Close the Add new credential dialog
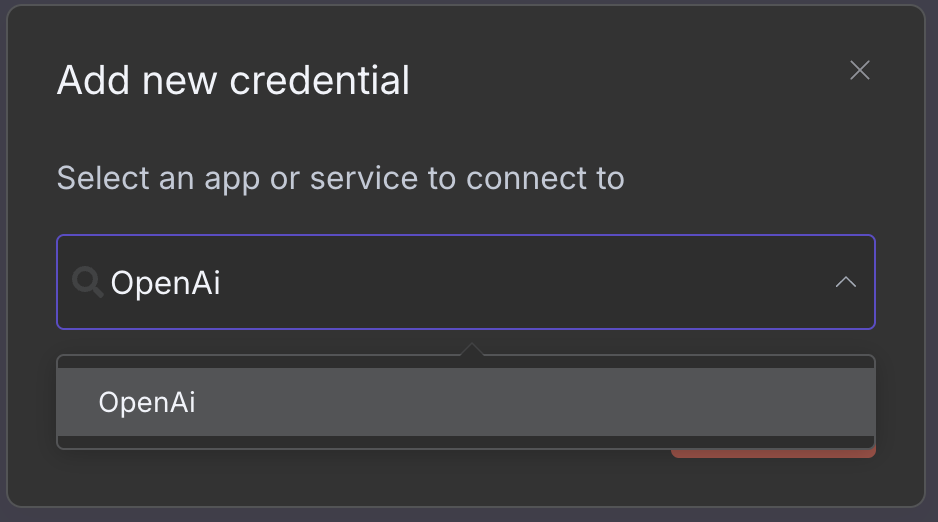This screenshot has width=938, height=522. click(860, 71)
